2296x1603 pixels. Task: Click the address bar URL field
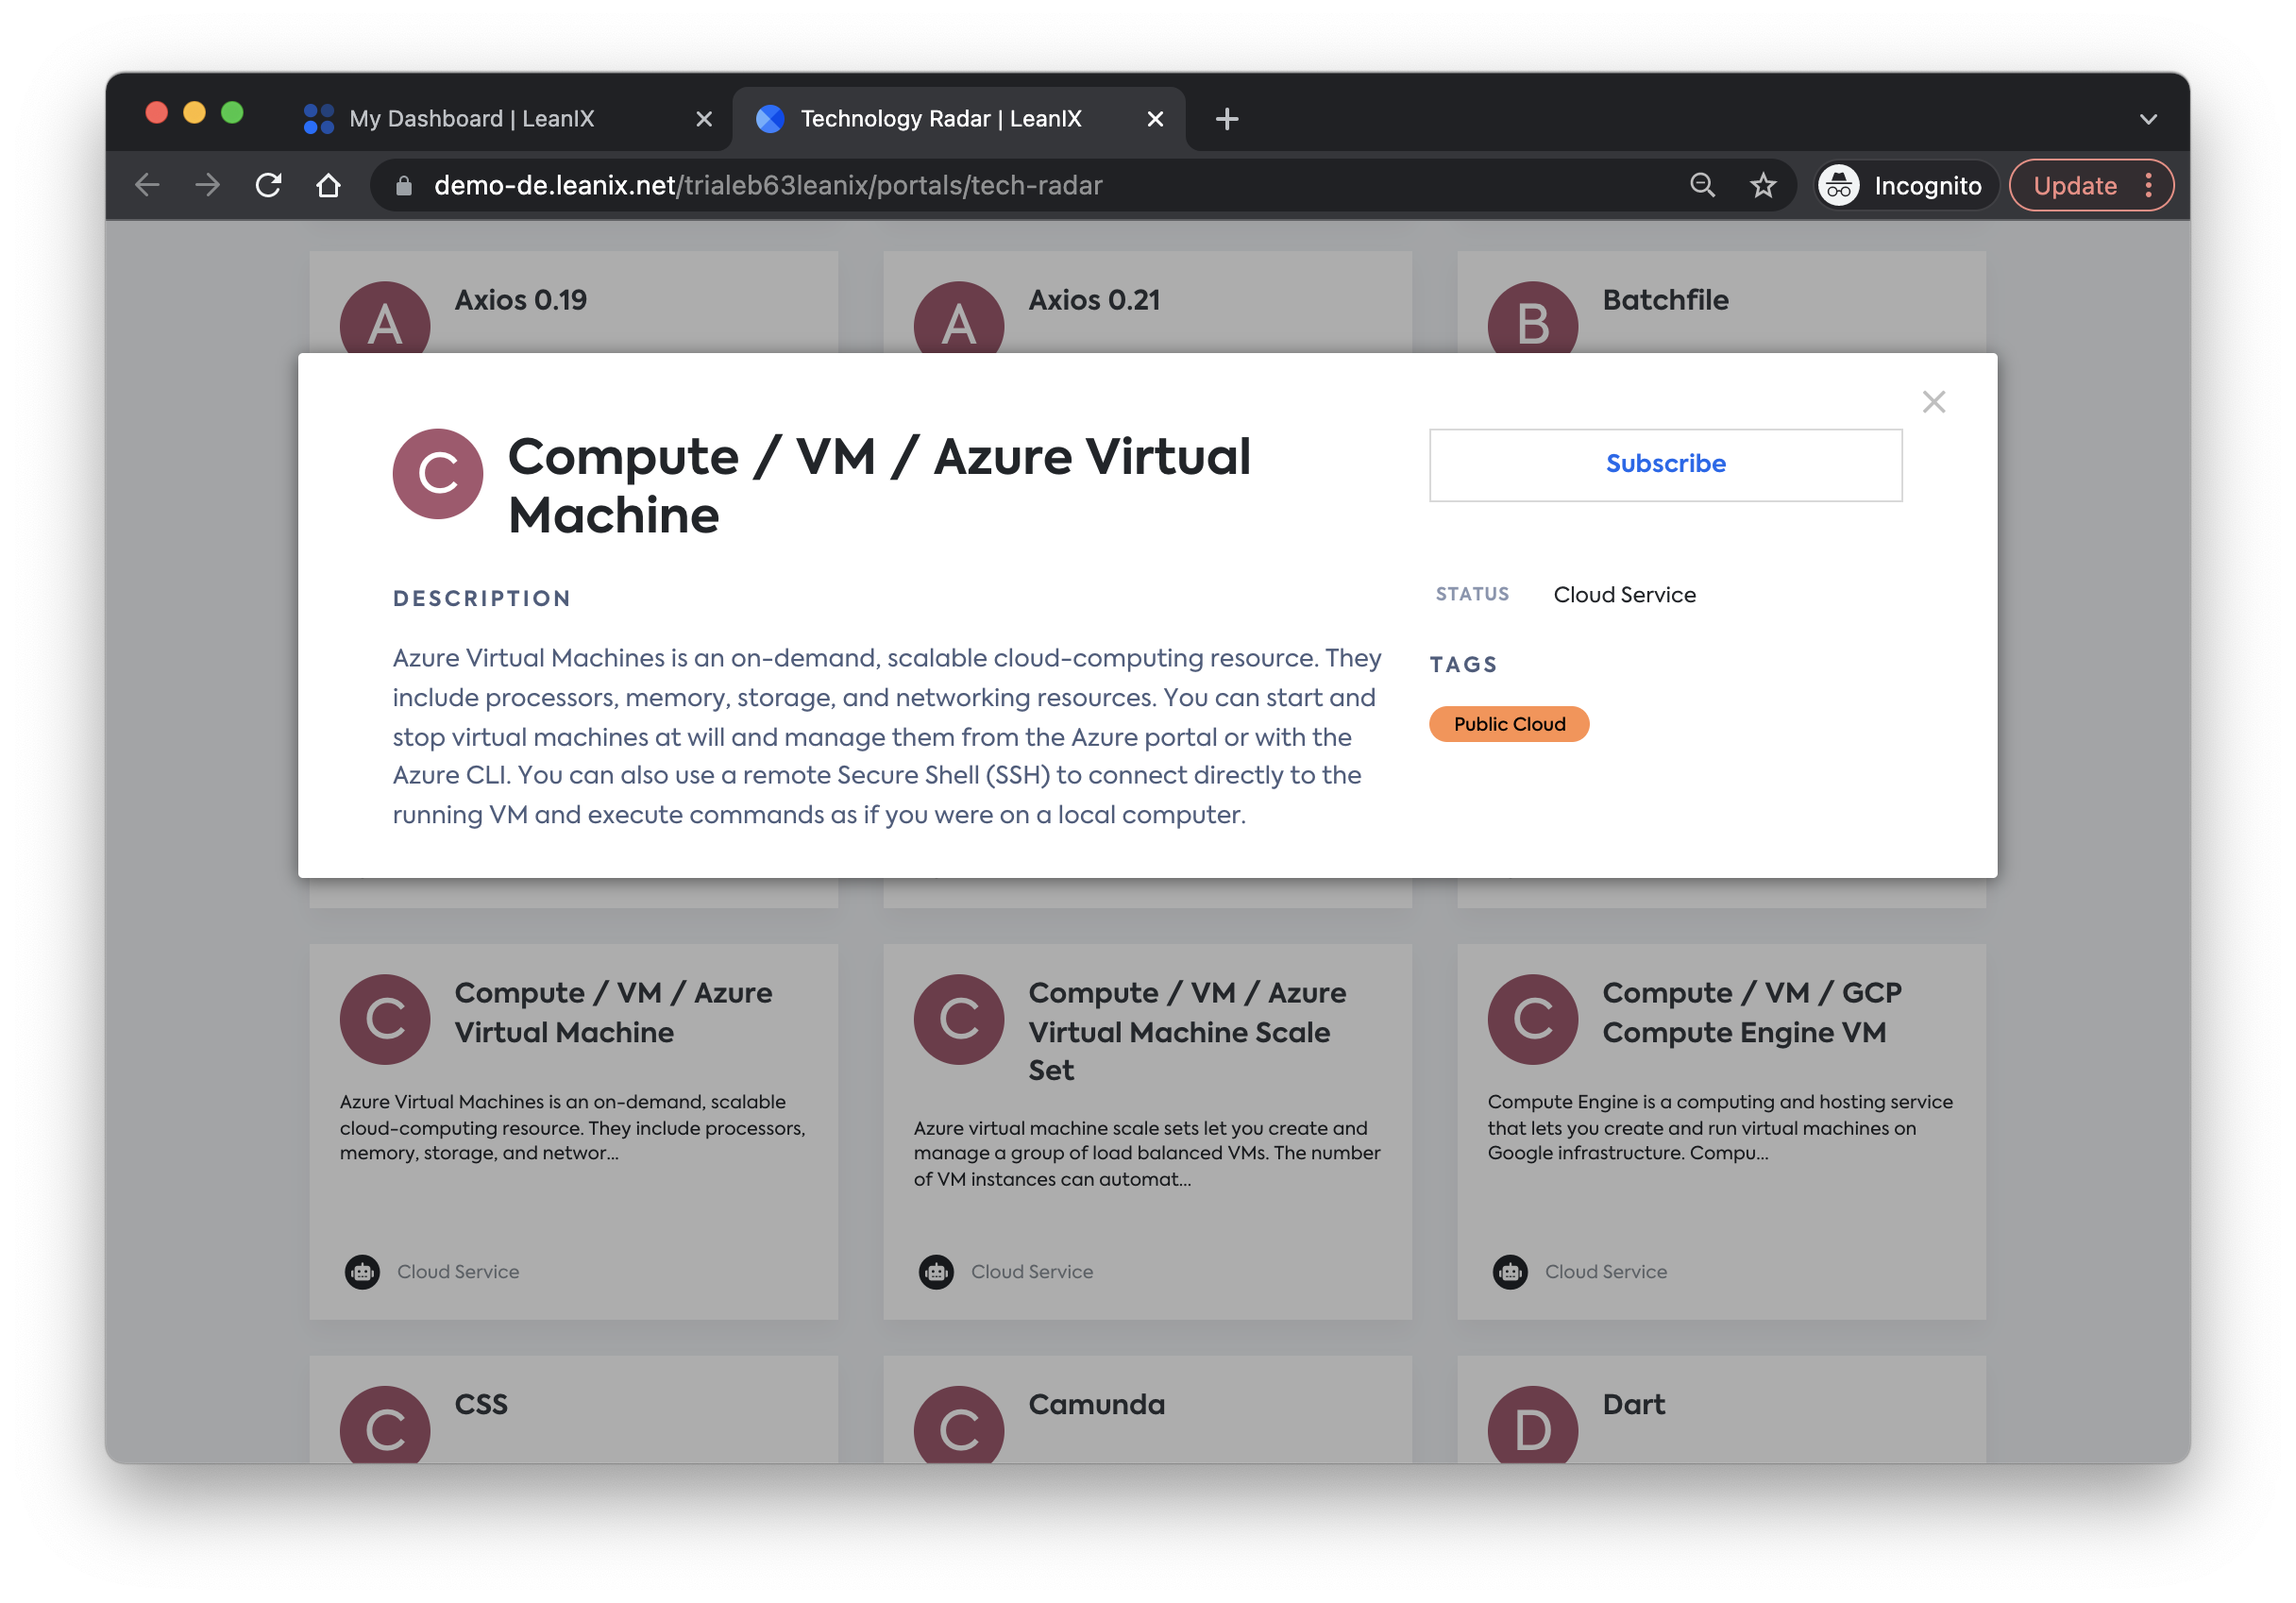(x=900, y=186)
